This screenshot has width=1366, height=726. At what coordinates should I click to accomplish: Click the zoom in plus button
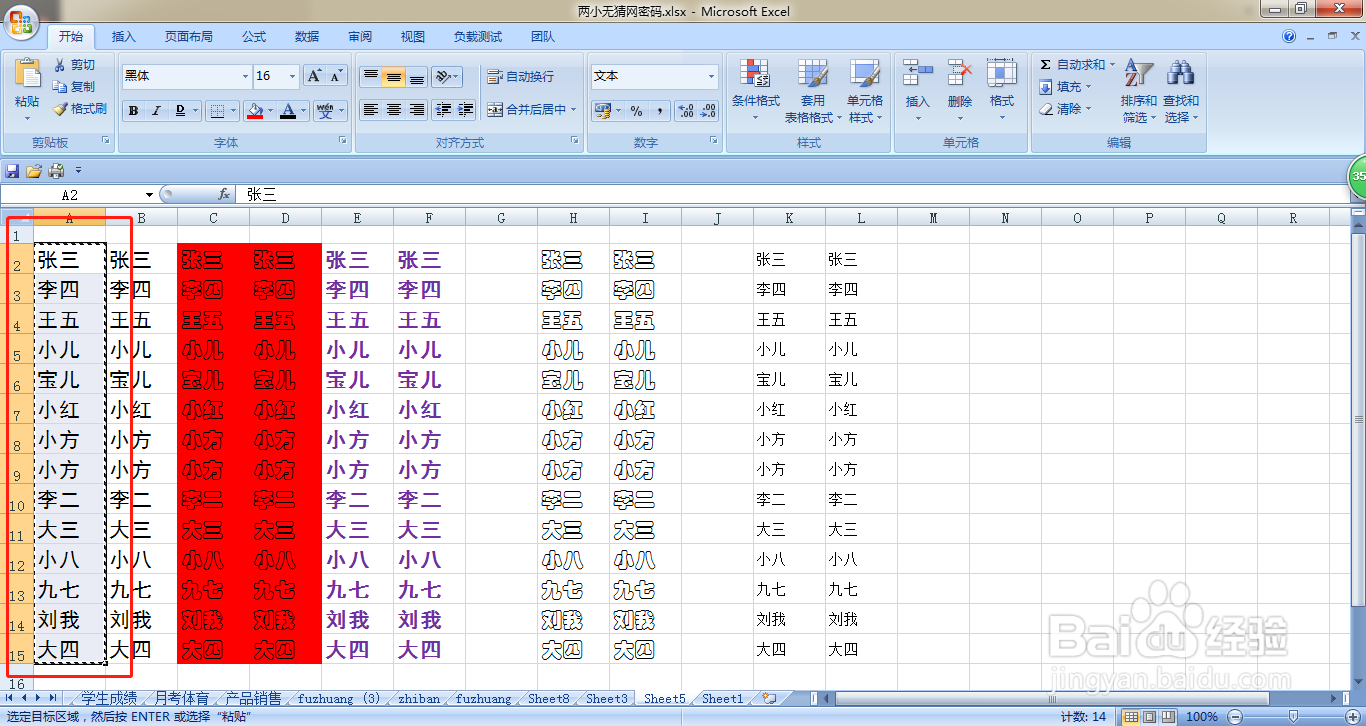(1355, 716)
